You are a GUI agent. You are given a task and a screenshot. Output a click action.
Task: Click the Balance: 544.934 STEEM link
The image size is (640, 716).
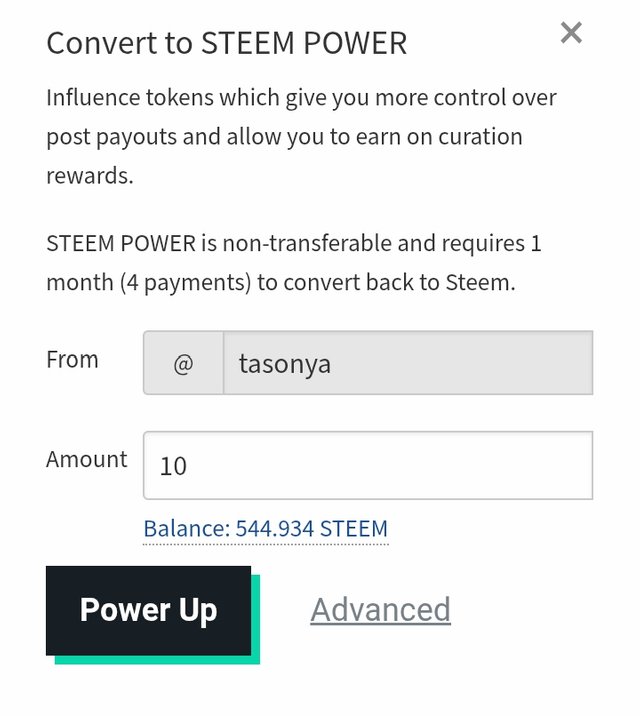click(265, 528)
